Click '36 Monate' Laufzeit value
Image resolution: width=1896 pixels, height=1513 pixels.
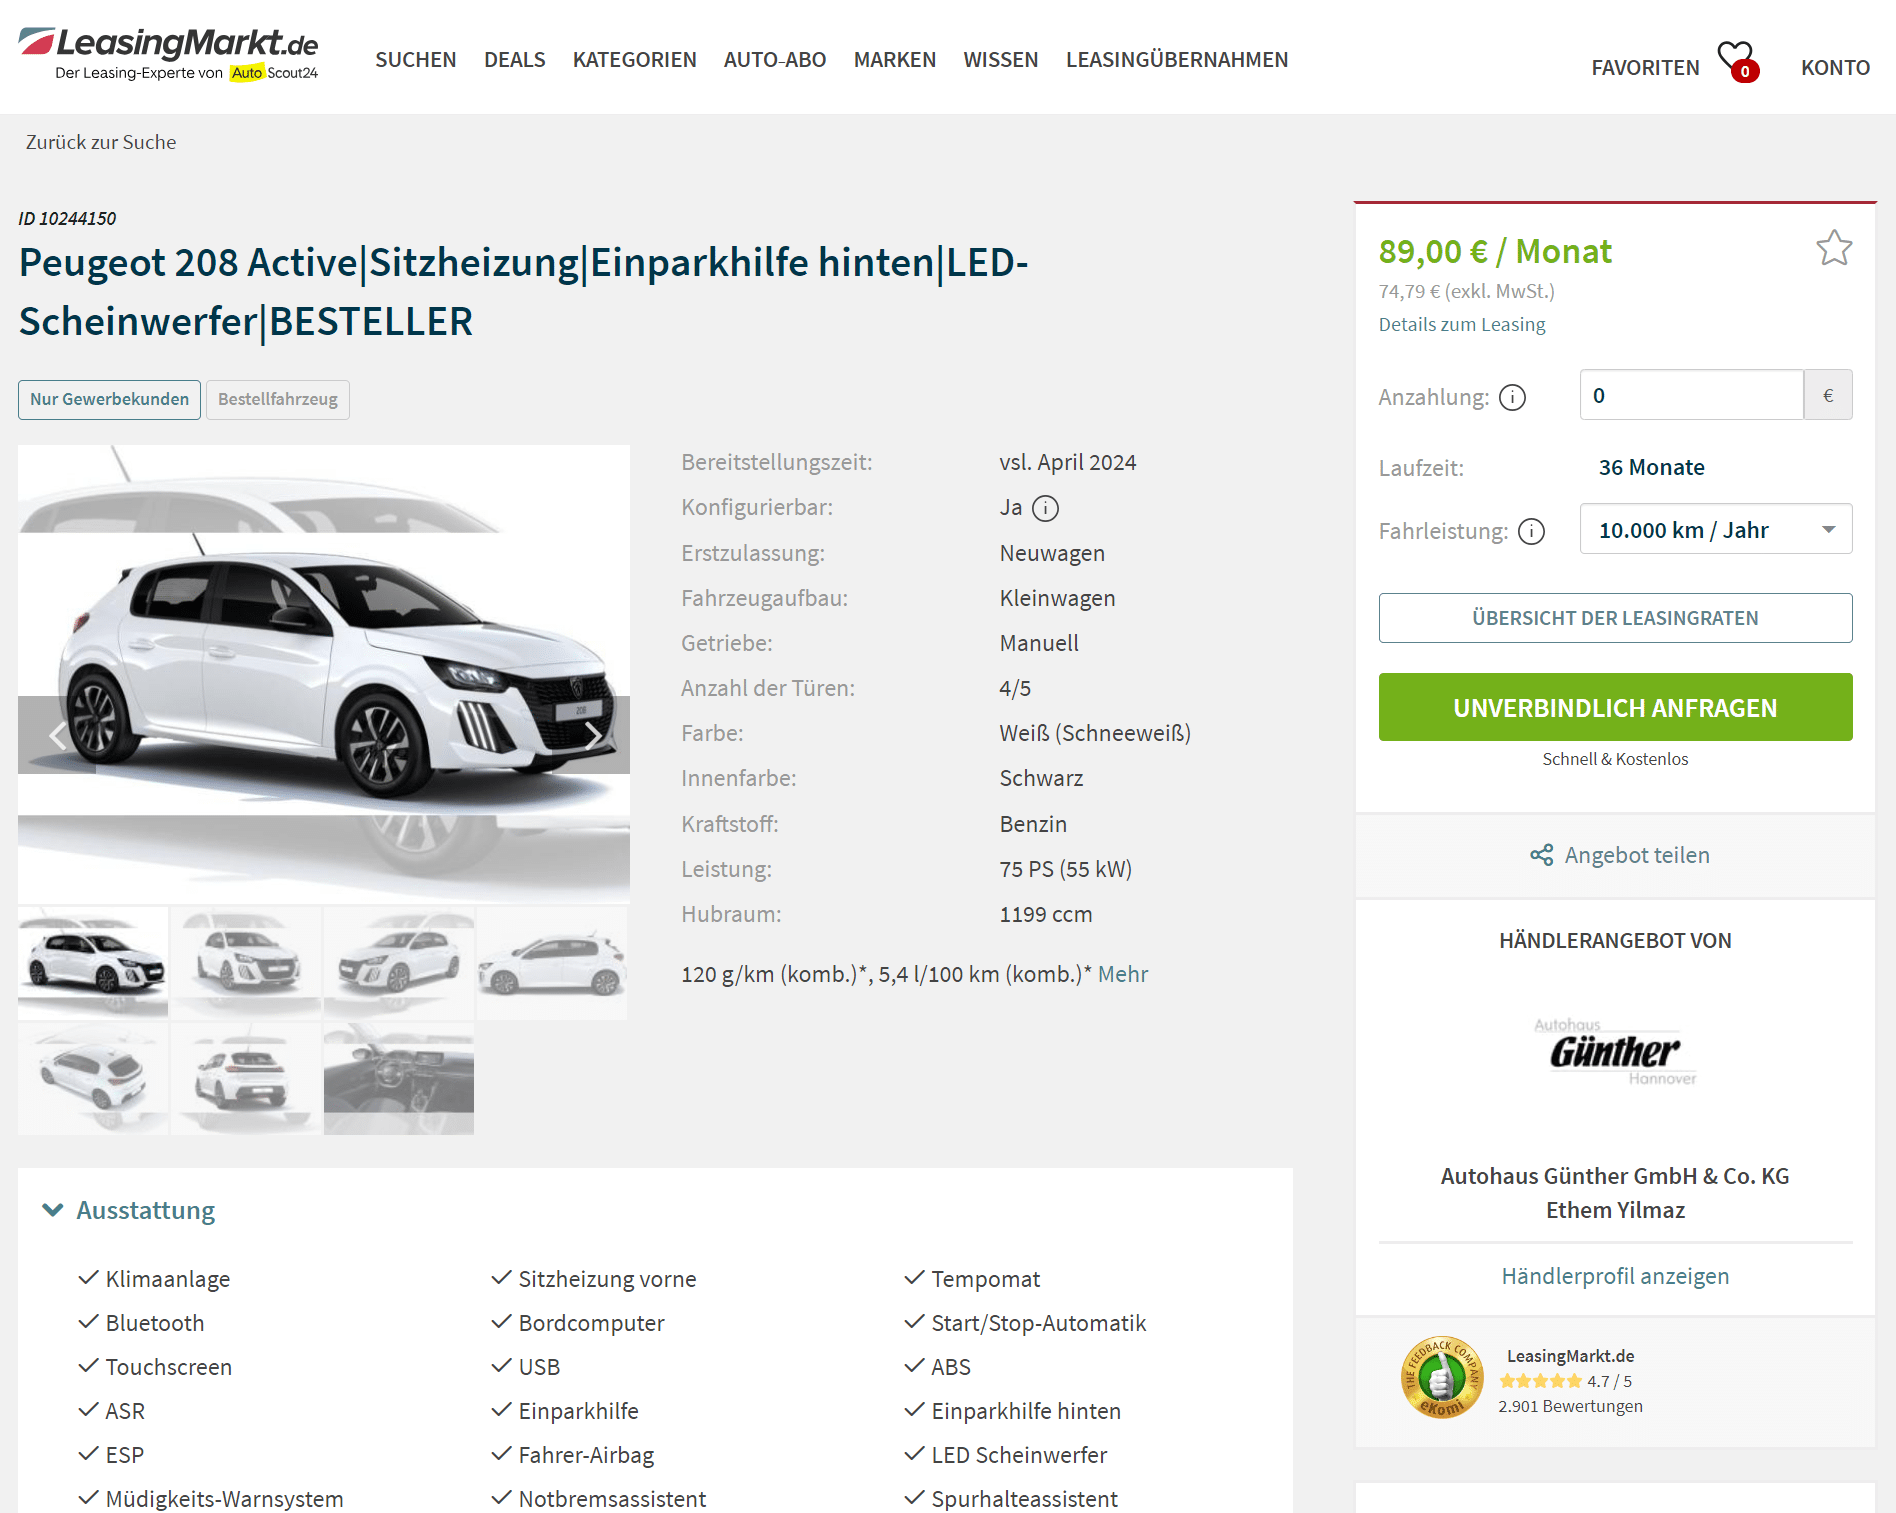tap(1651, 467)
